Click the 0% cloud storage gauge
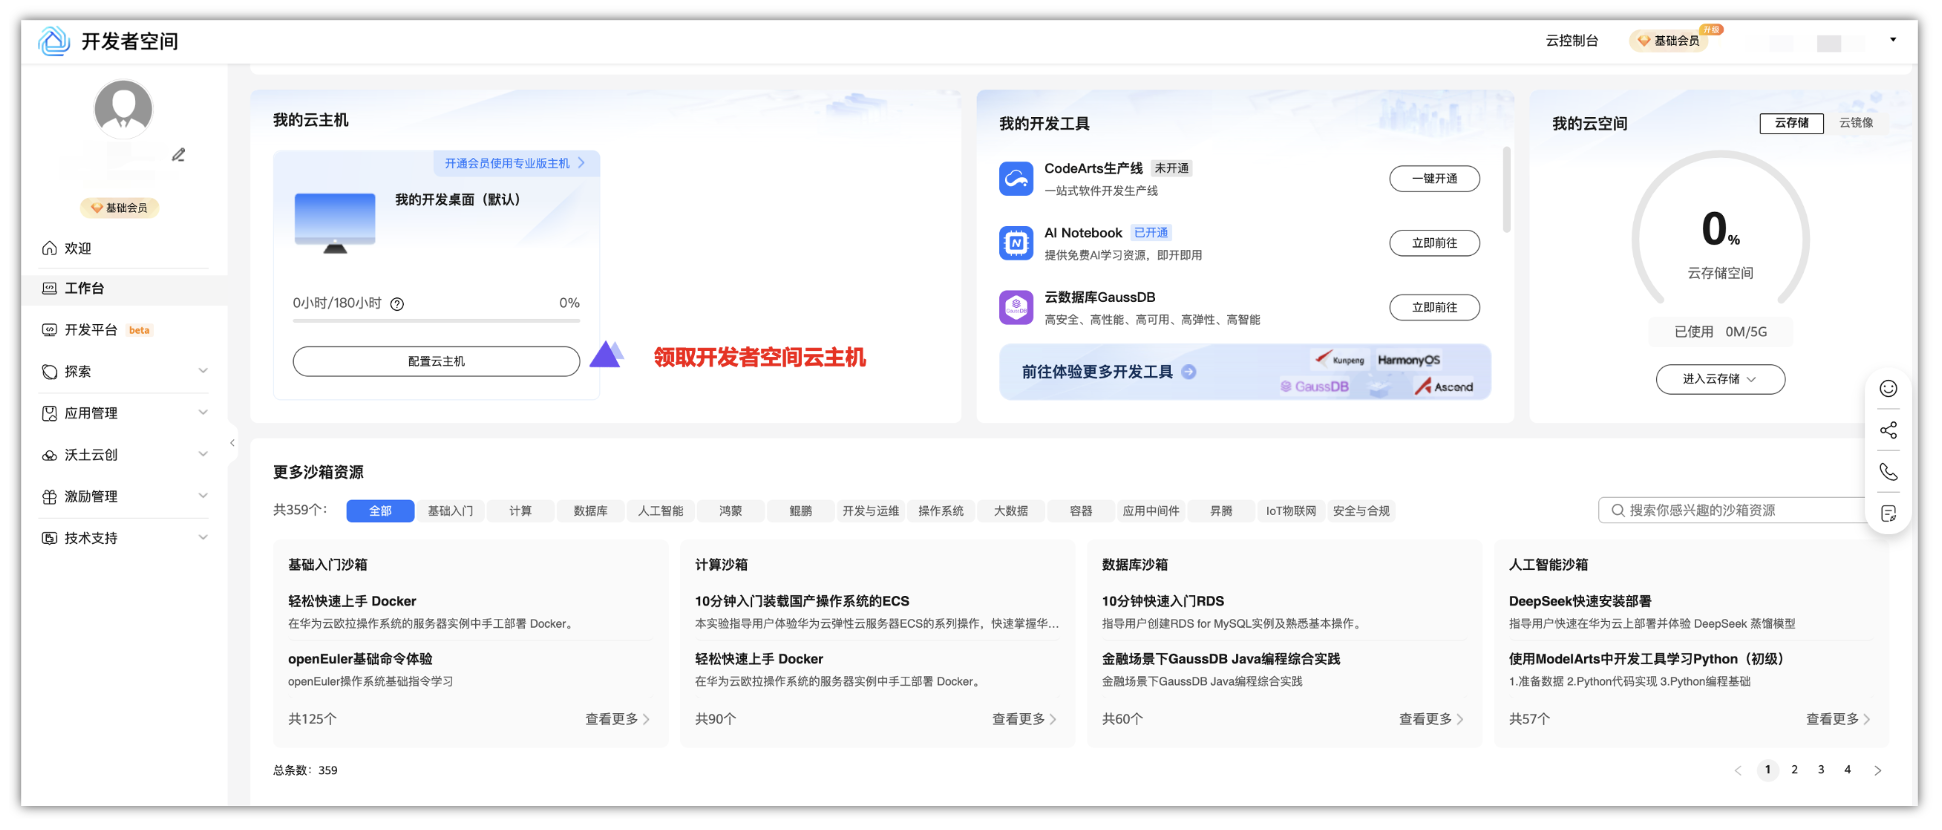 1720,230
